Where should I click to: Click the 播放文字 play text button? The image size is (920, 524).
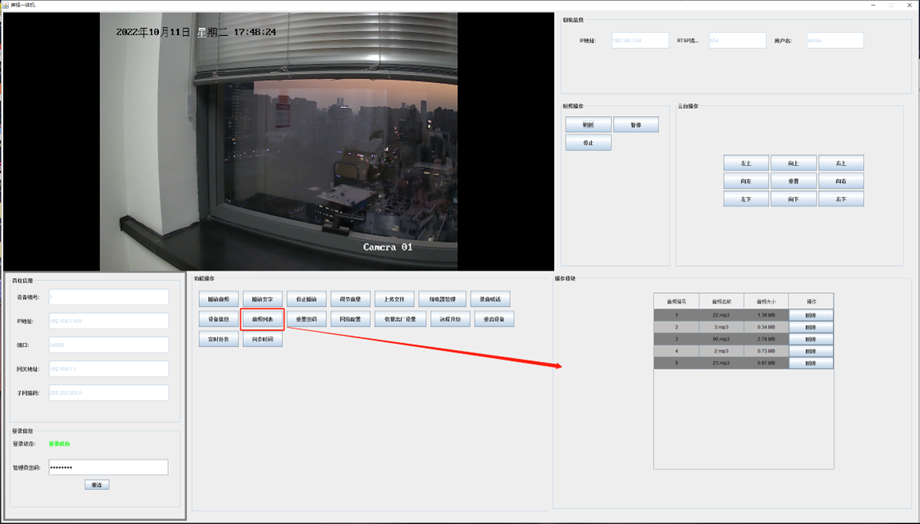coord(263,299)
